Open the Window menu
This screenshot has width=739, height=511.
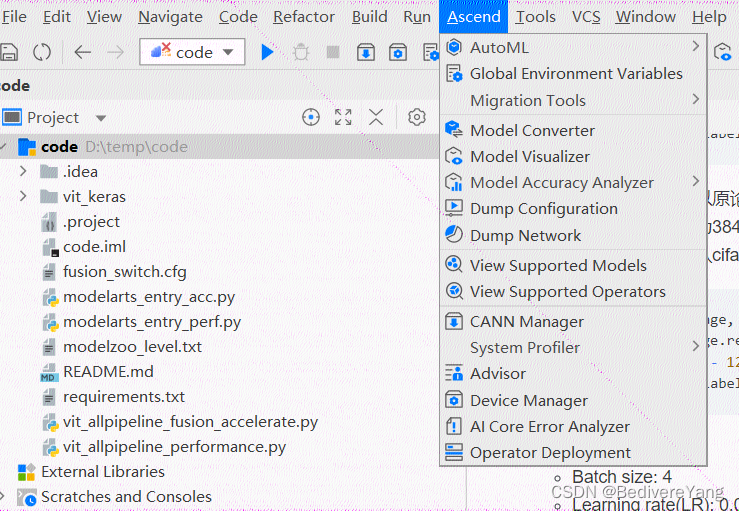tap(646, 17)
